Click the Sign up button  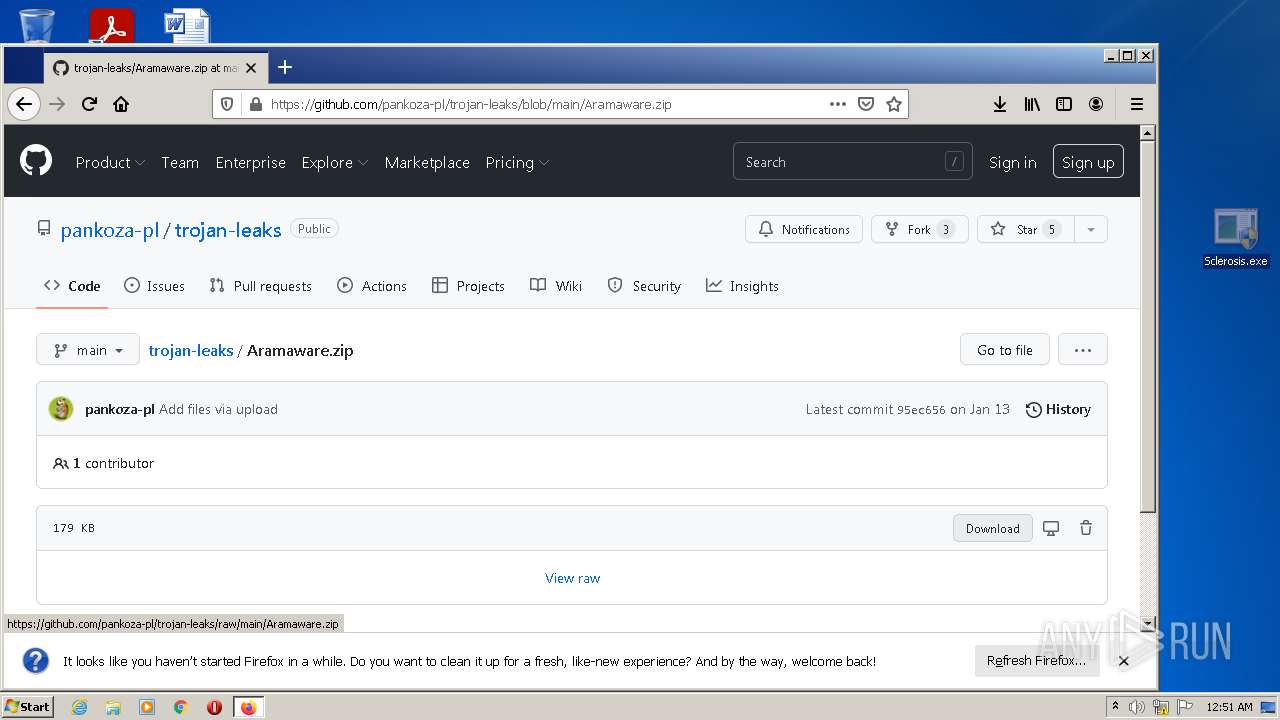coord(1088,162)
